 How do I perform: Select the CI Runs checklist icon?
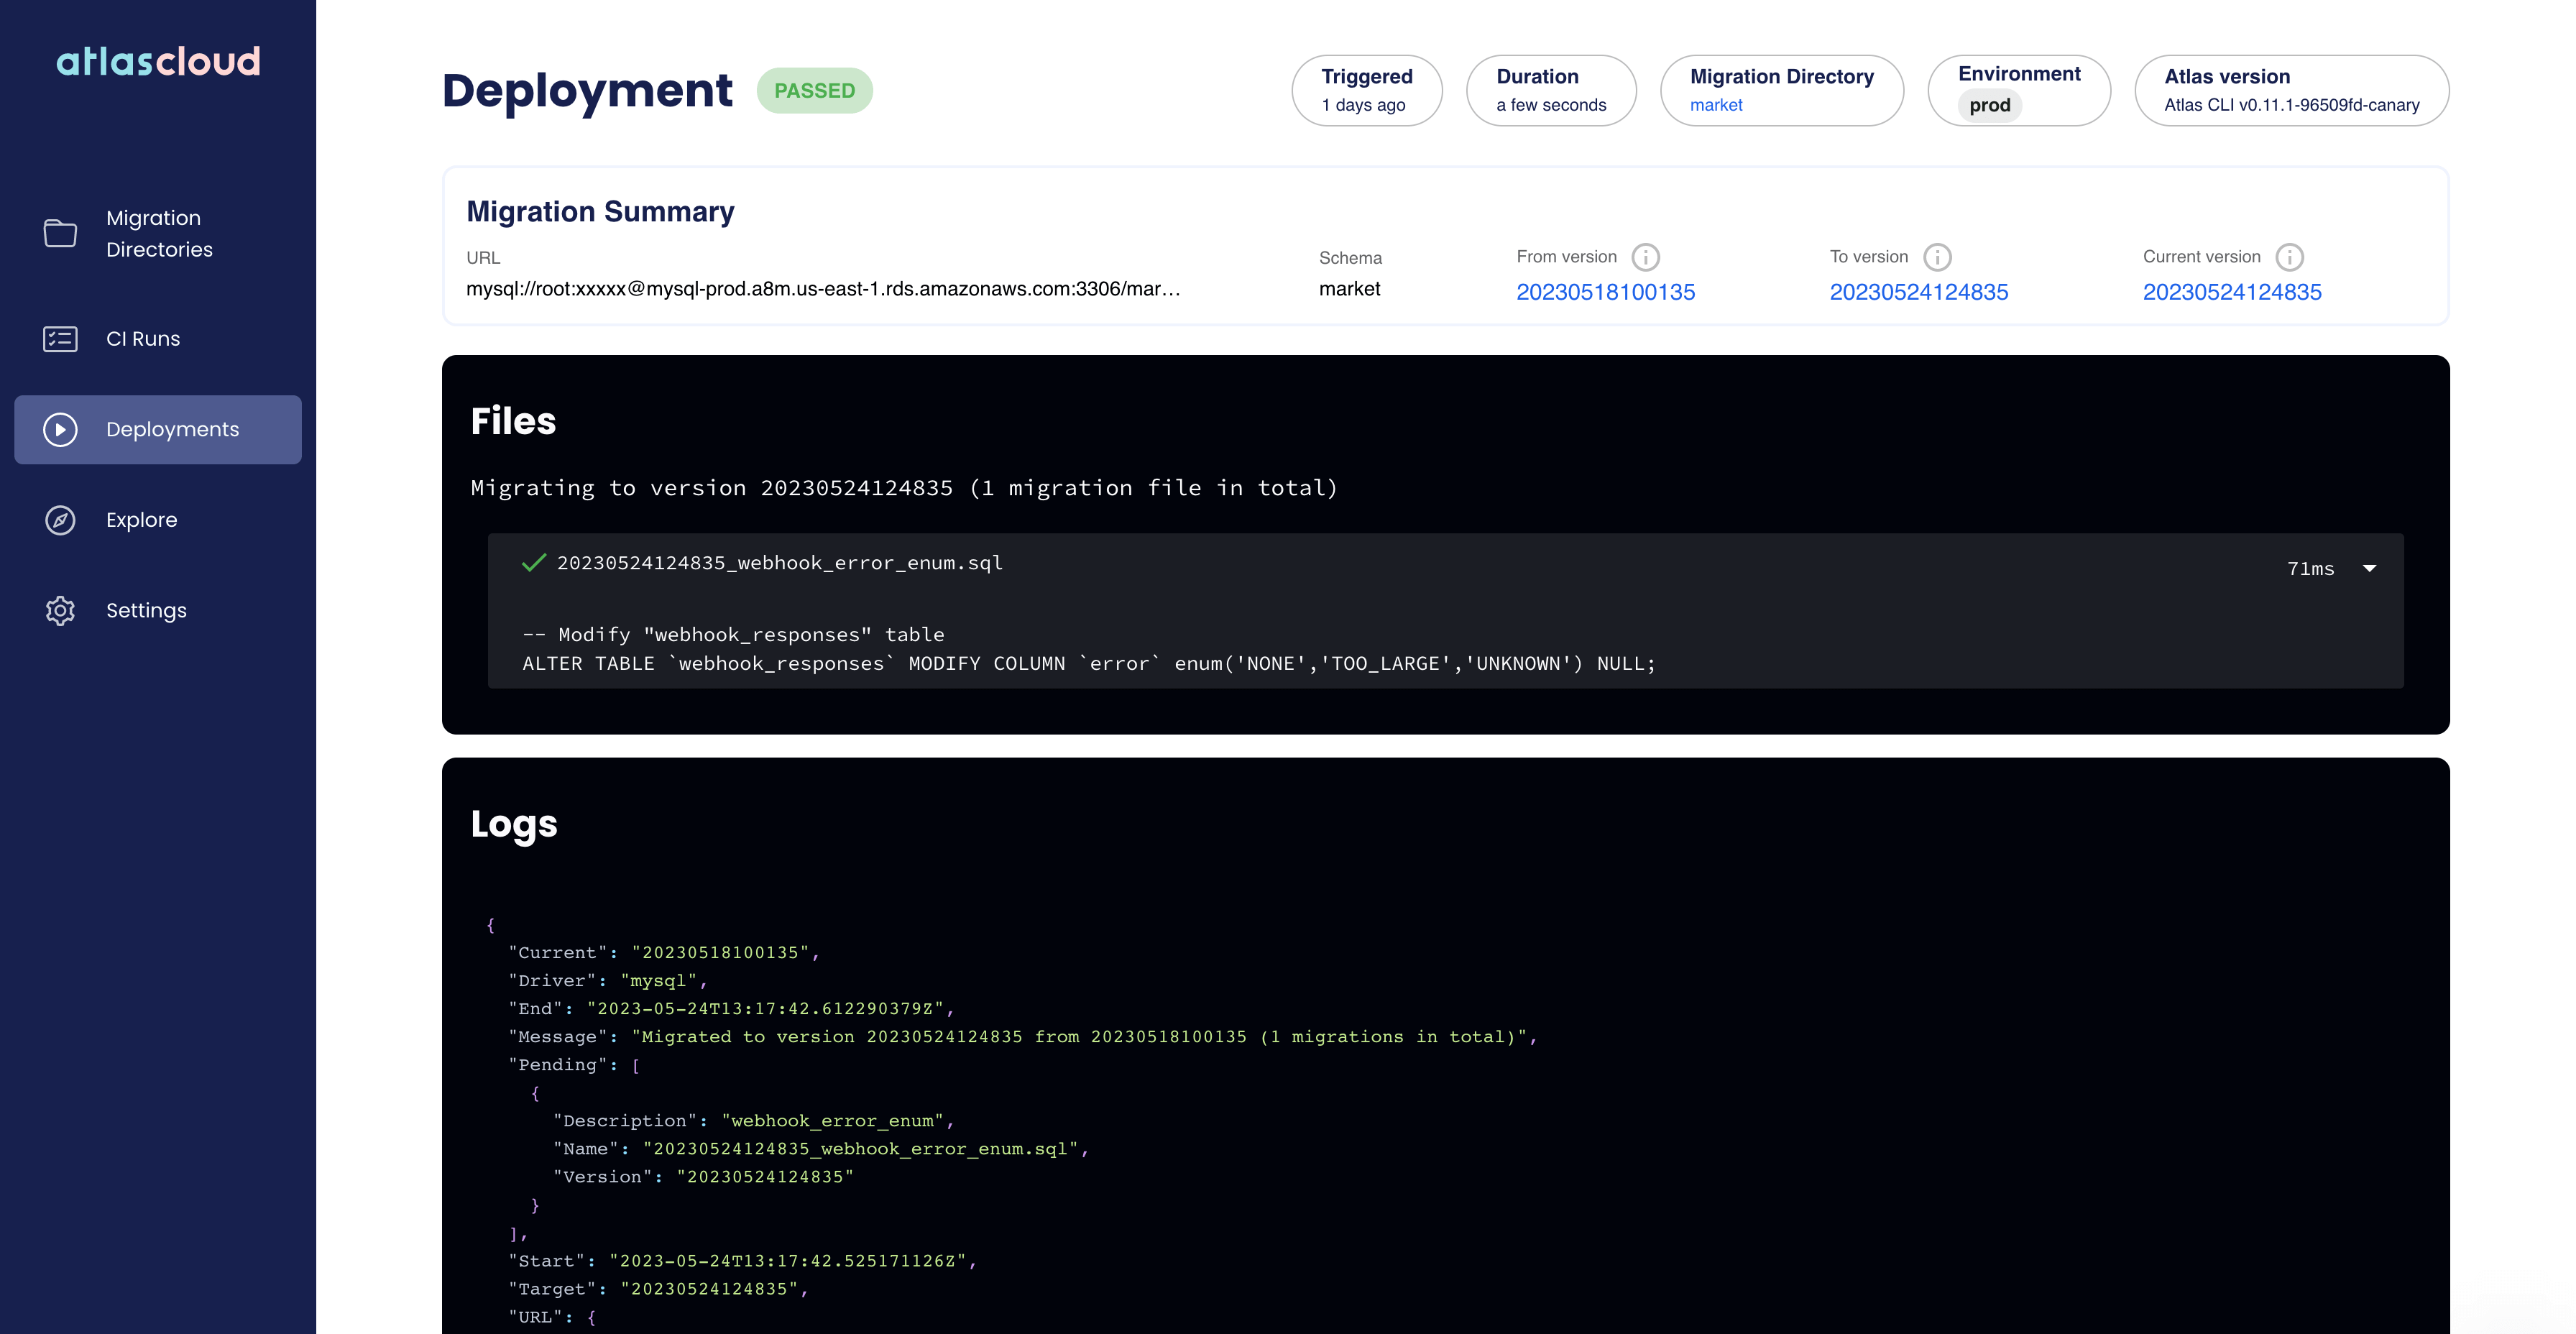coord(60,339)
